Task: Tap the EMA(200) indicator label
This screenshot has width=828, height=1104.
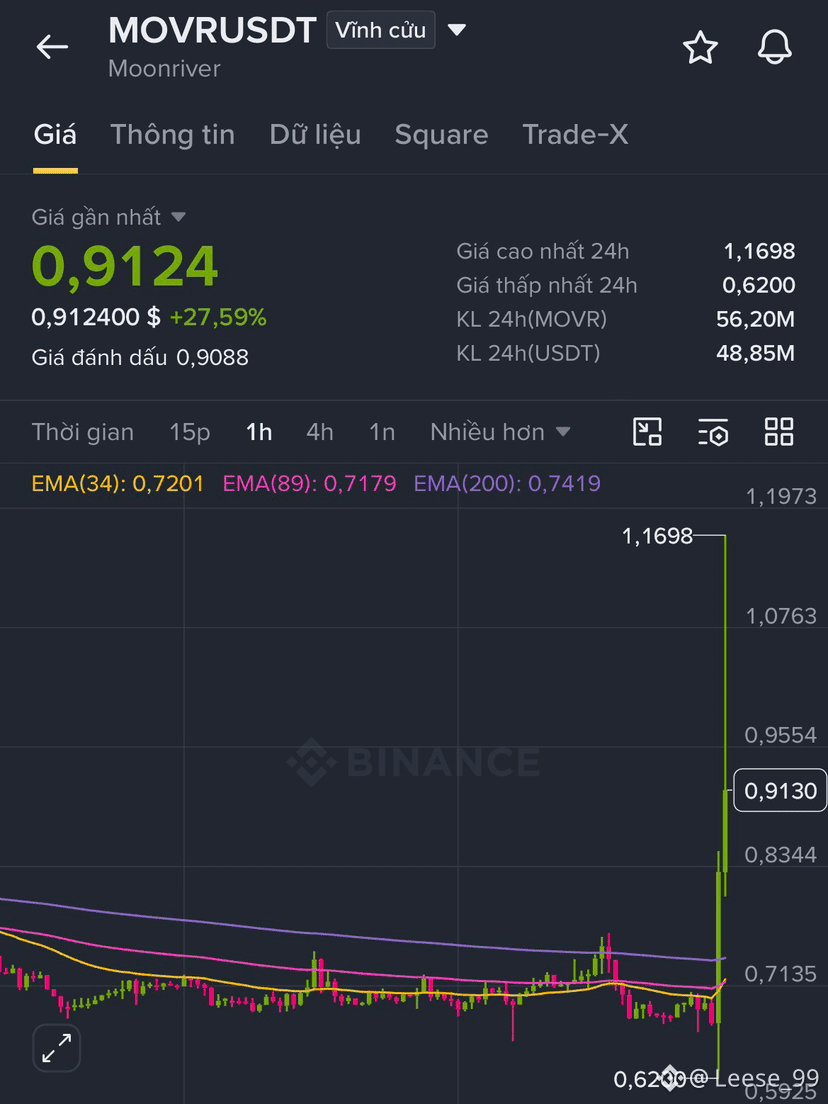Action: click(x=507, y=484)
